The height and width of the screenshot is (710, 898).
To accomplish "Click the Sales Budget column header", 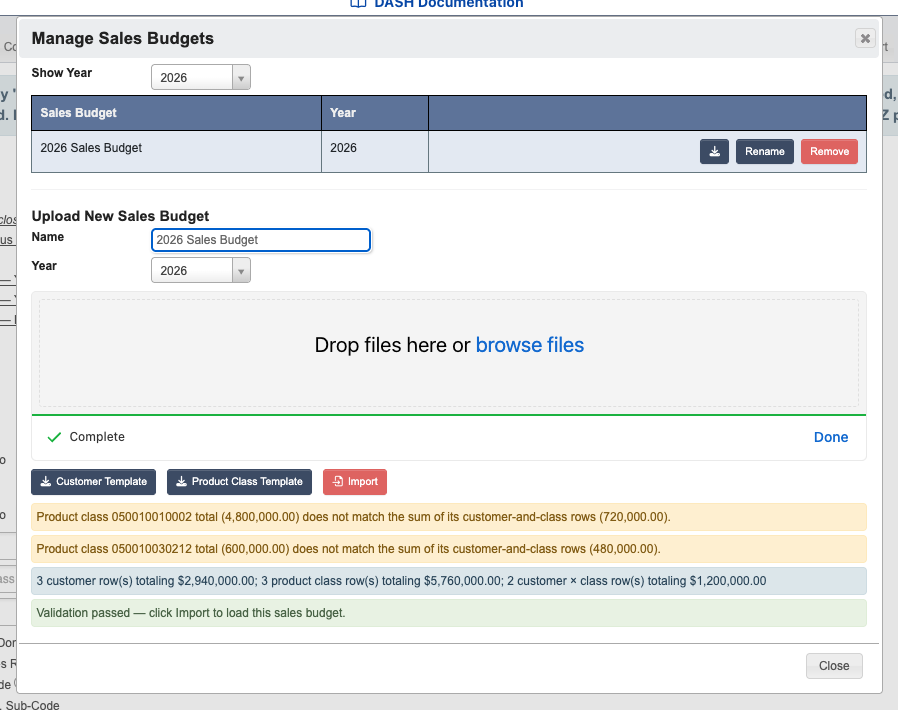I will click(176, 113).
